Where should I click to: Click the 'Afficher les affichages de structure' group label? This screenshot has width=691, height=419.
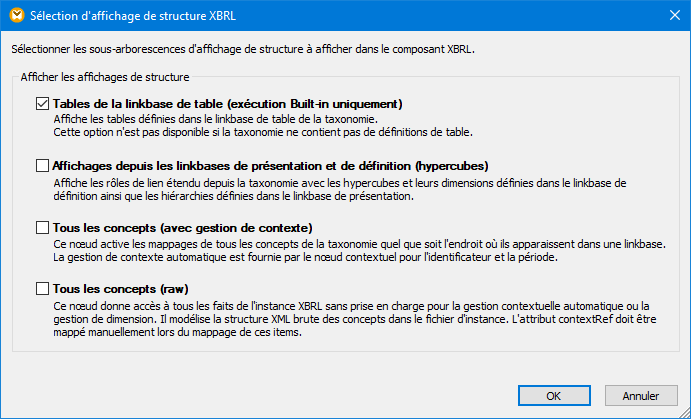pos(106,76)
